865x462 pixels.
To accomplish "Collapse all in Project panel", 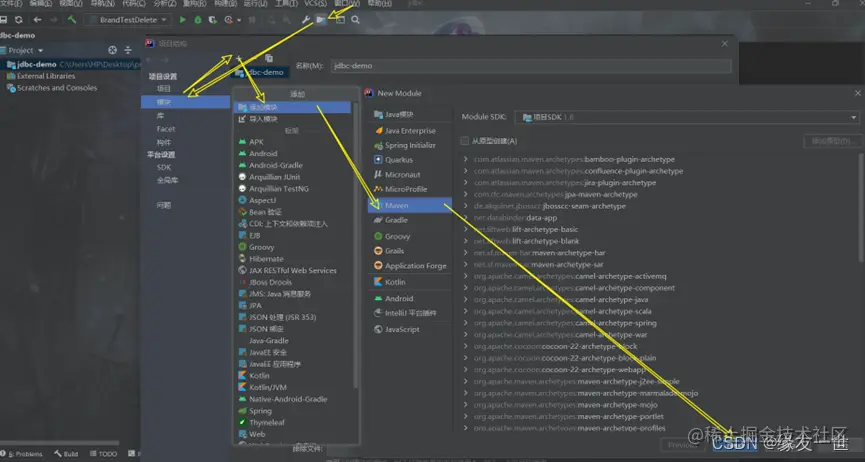I will (128, 50).
